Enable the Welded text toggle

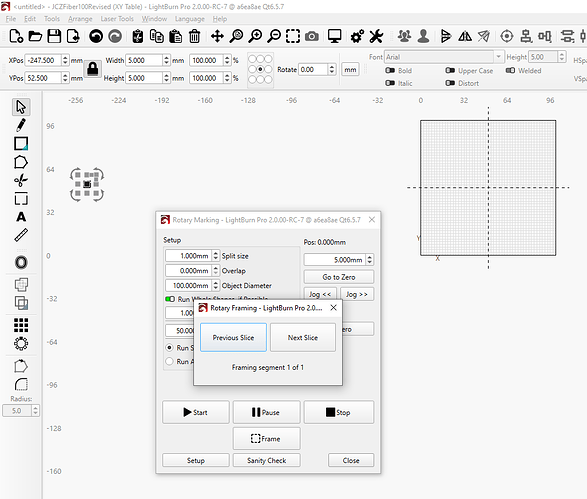click(510, 70)
